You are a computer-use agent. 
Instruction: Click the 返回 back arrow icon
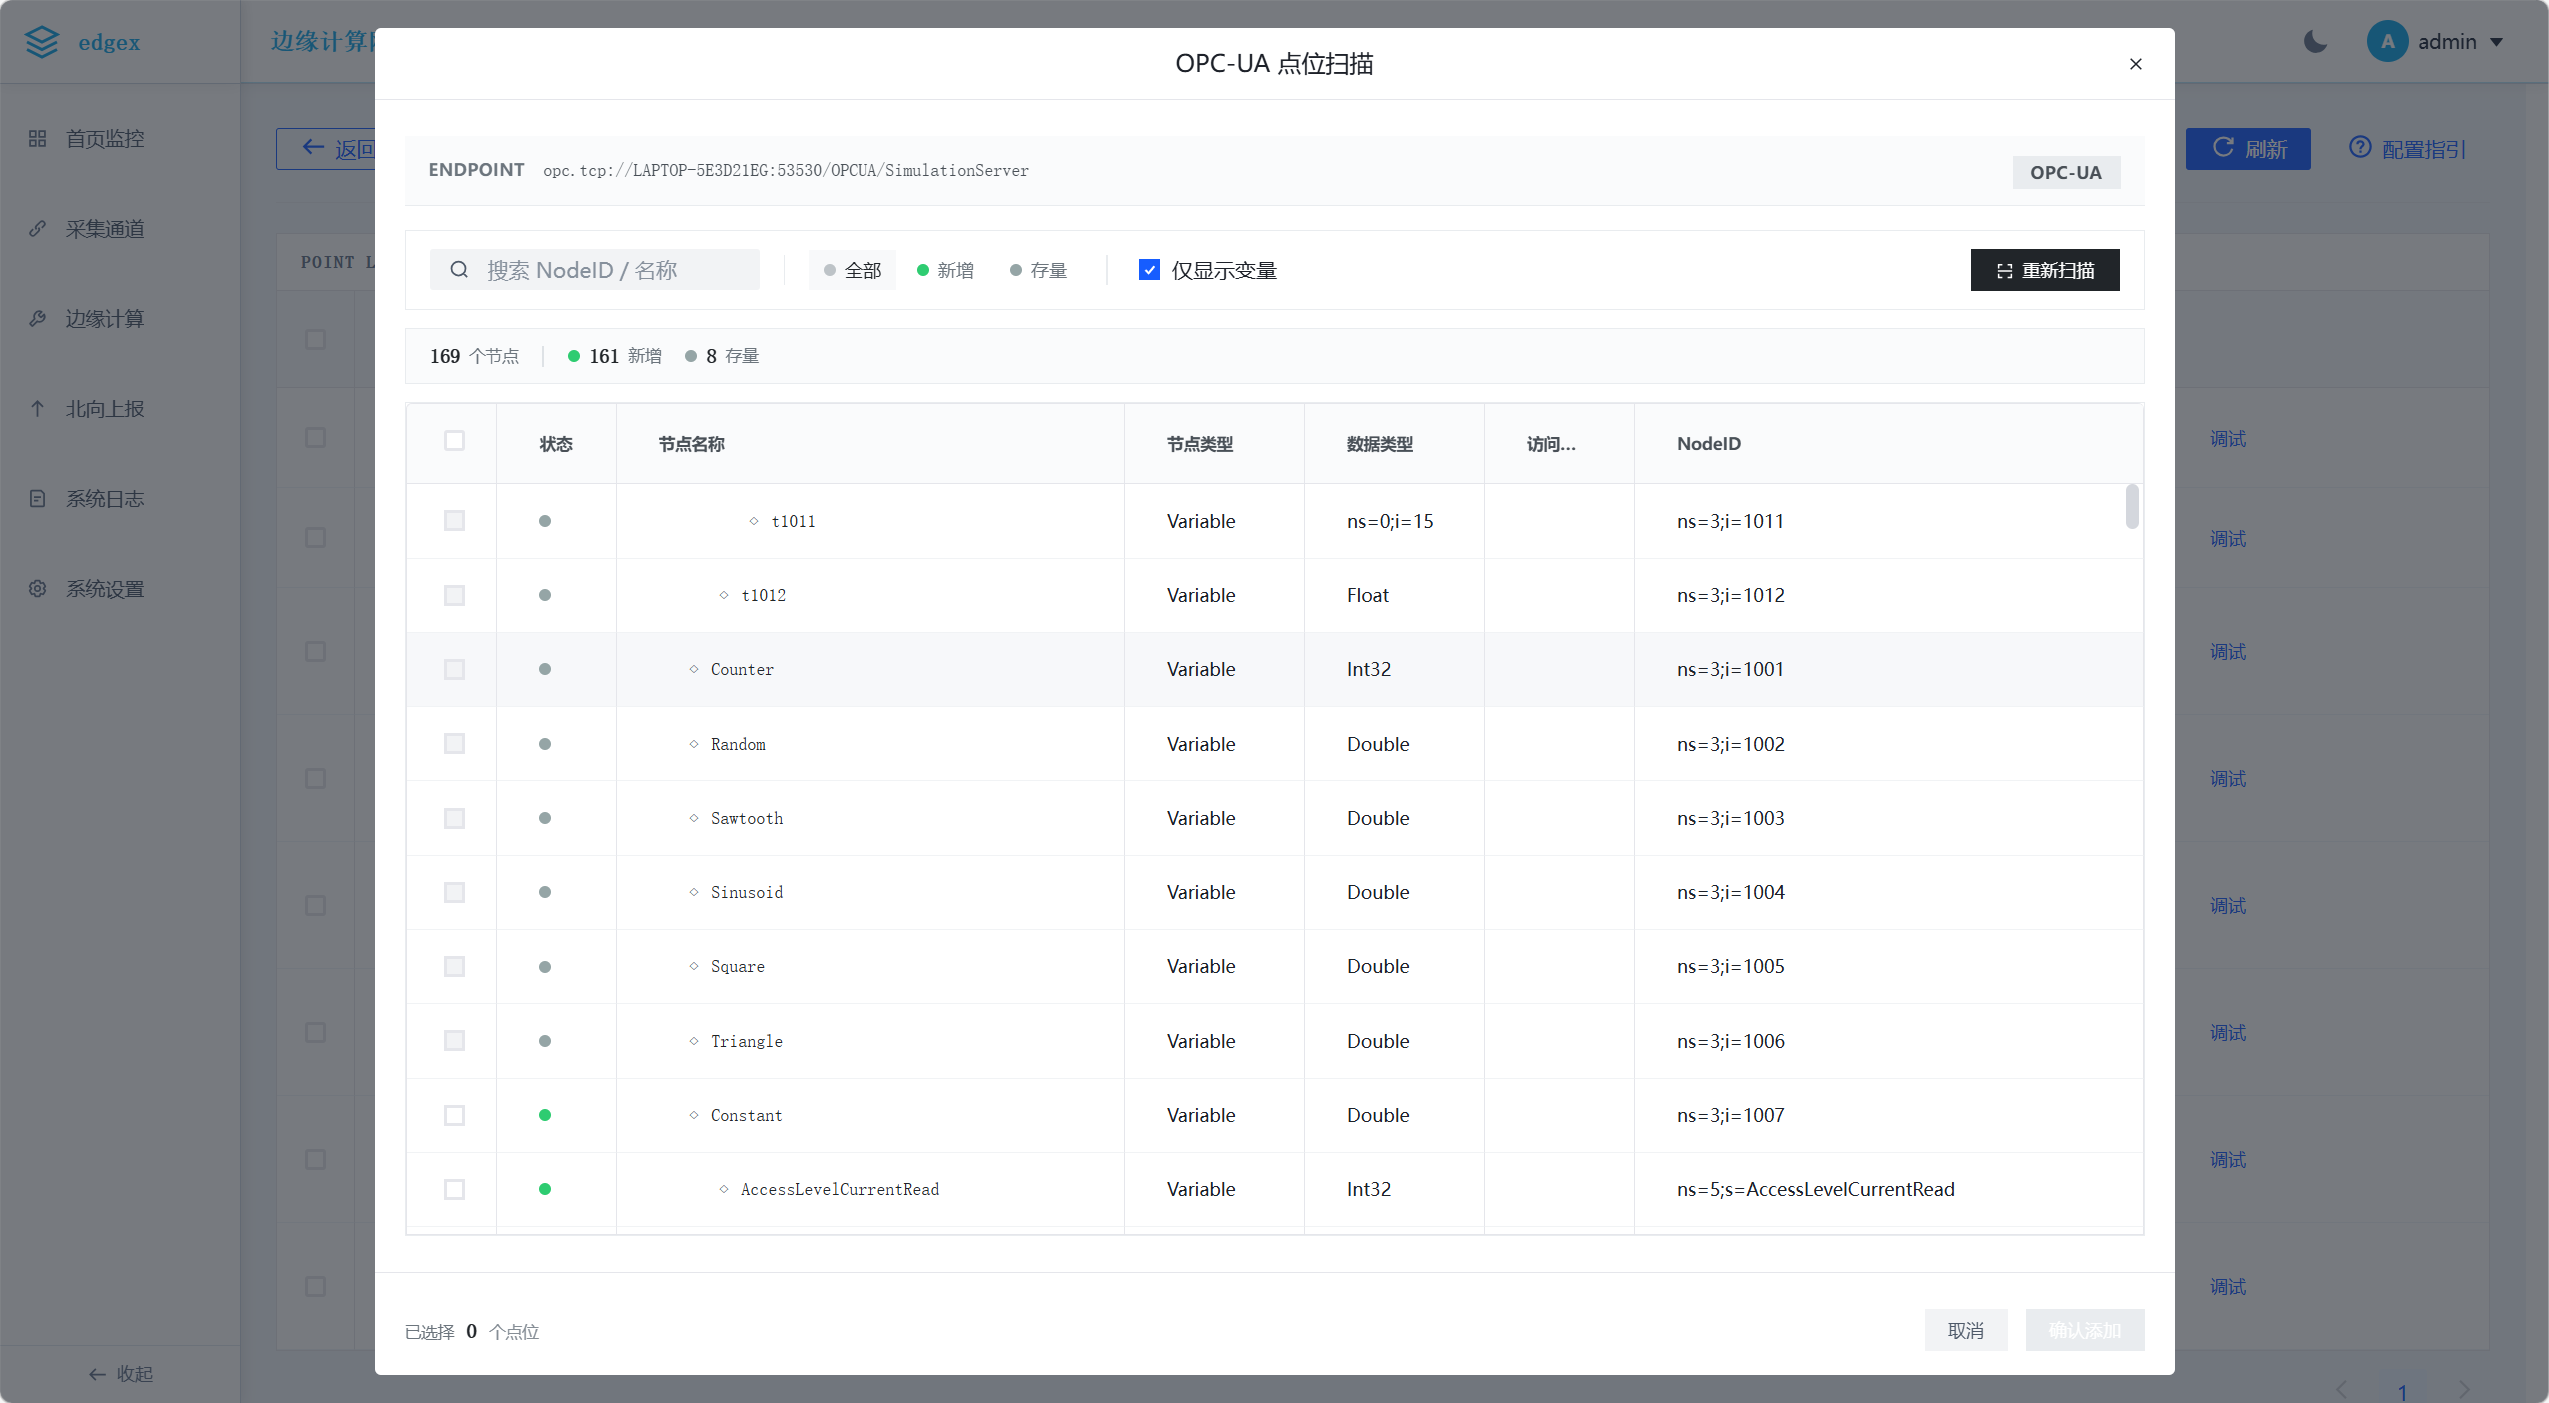click(313, 148)
